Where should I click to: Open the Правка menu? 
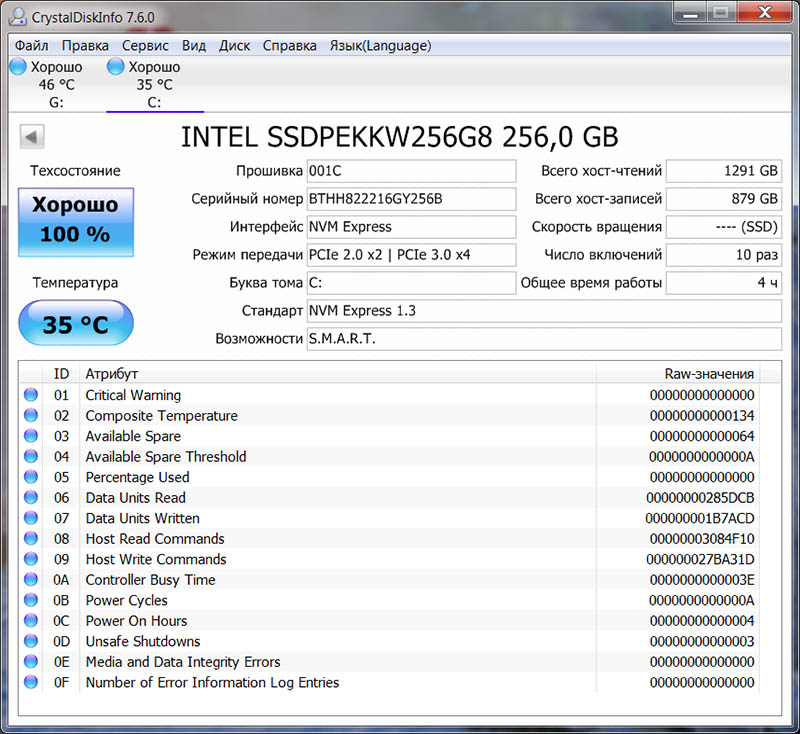point(85,46)
